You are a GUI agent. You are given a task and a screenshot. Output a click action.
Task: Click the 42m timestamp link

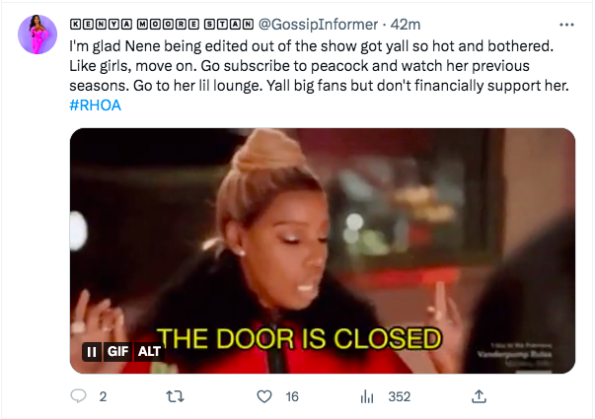point(406,25)
